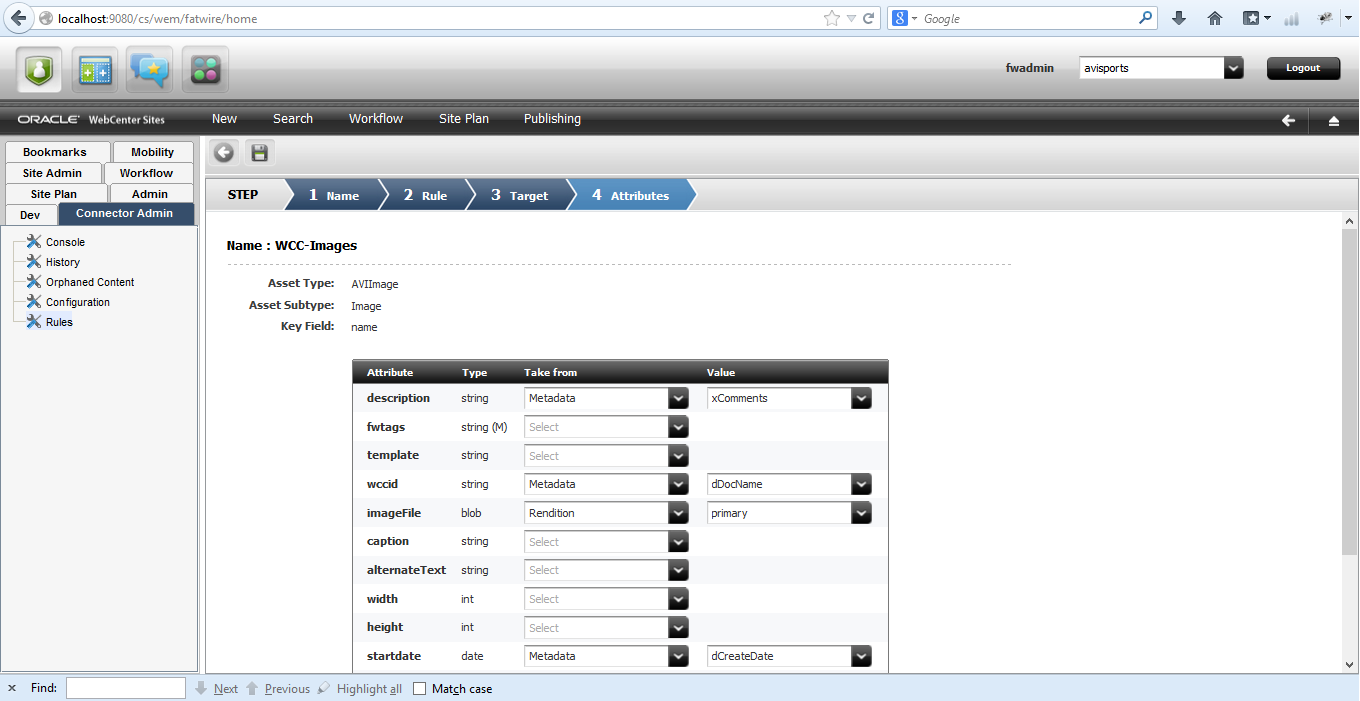Open the Community chat bubbles icon

148,68
